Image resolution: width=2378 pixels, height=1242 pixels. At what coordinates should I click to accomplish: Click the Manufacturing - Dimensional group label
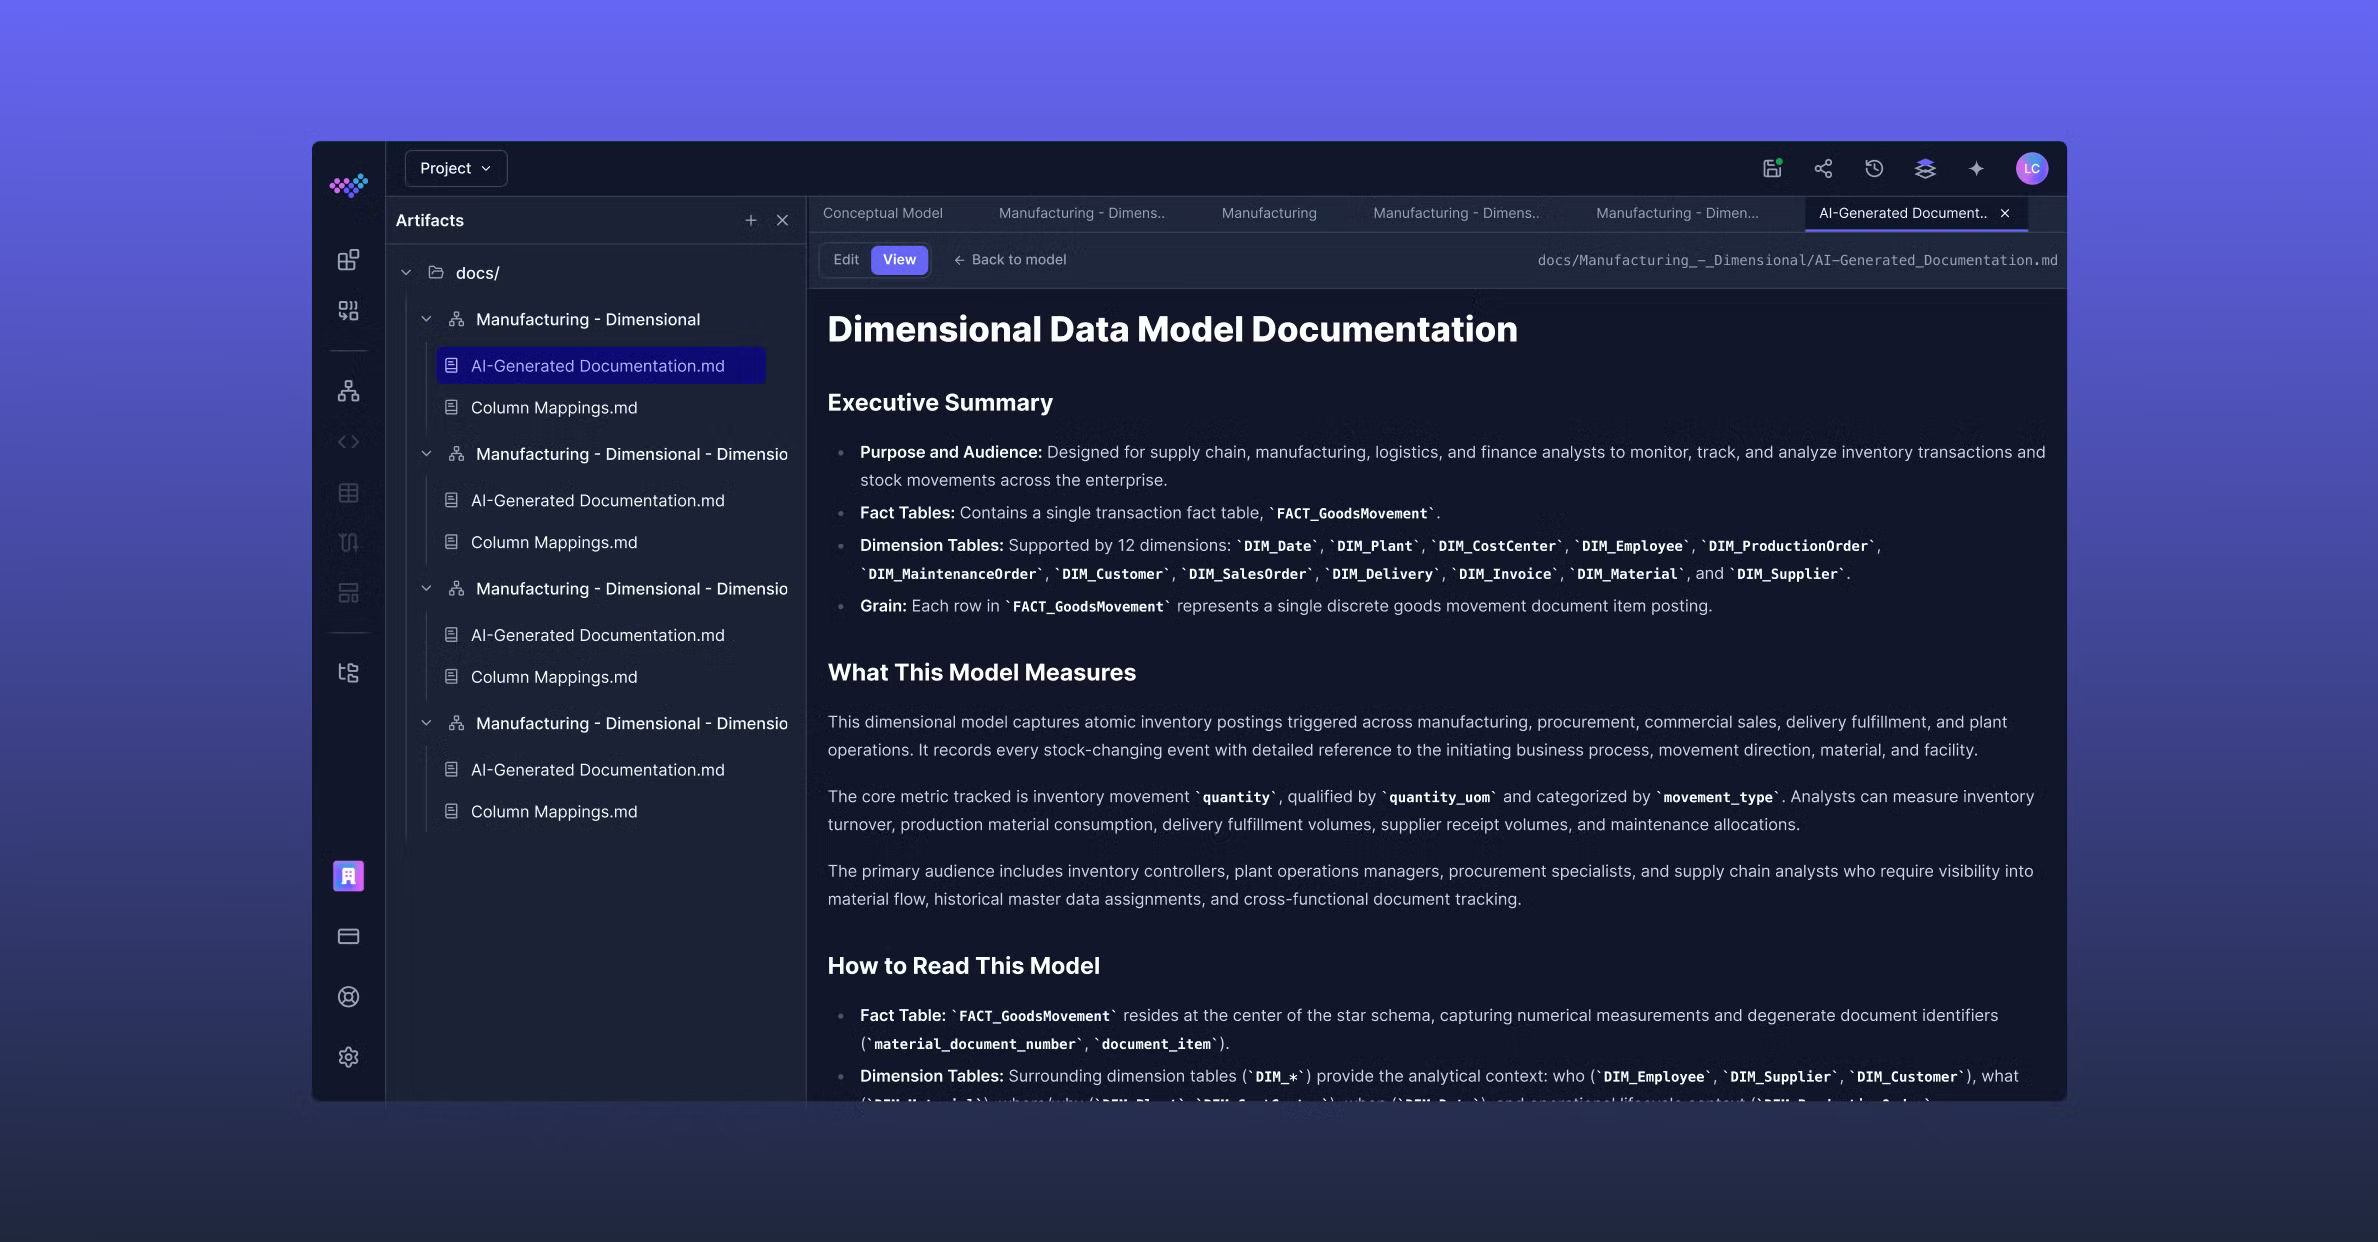(588, 319)
